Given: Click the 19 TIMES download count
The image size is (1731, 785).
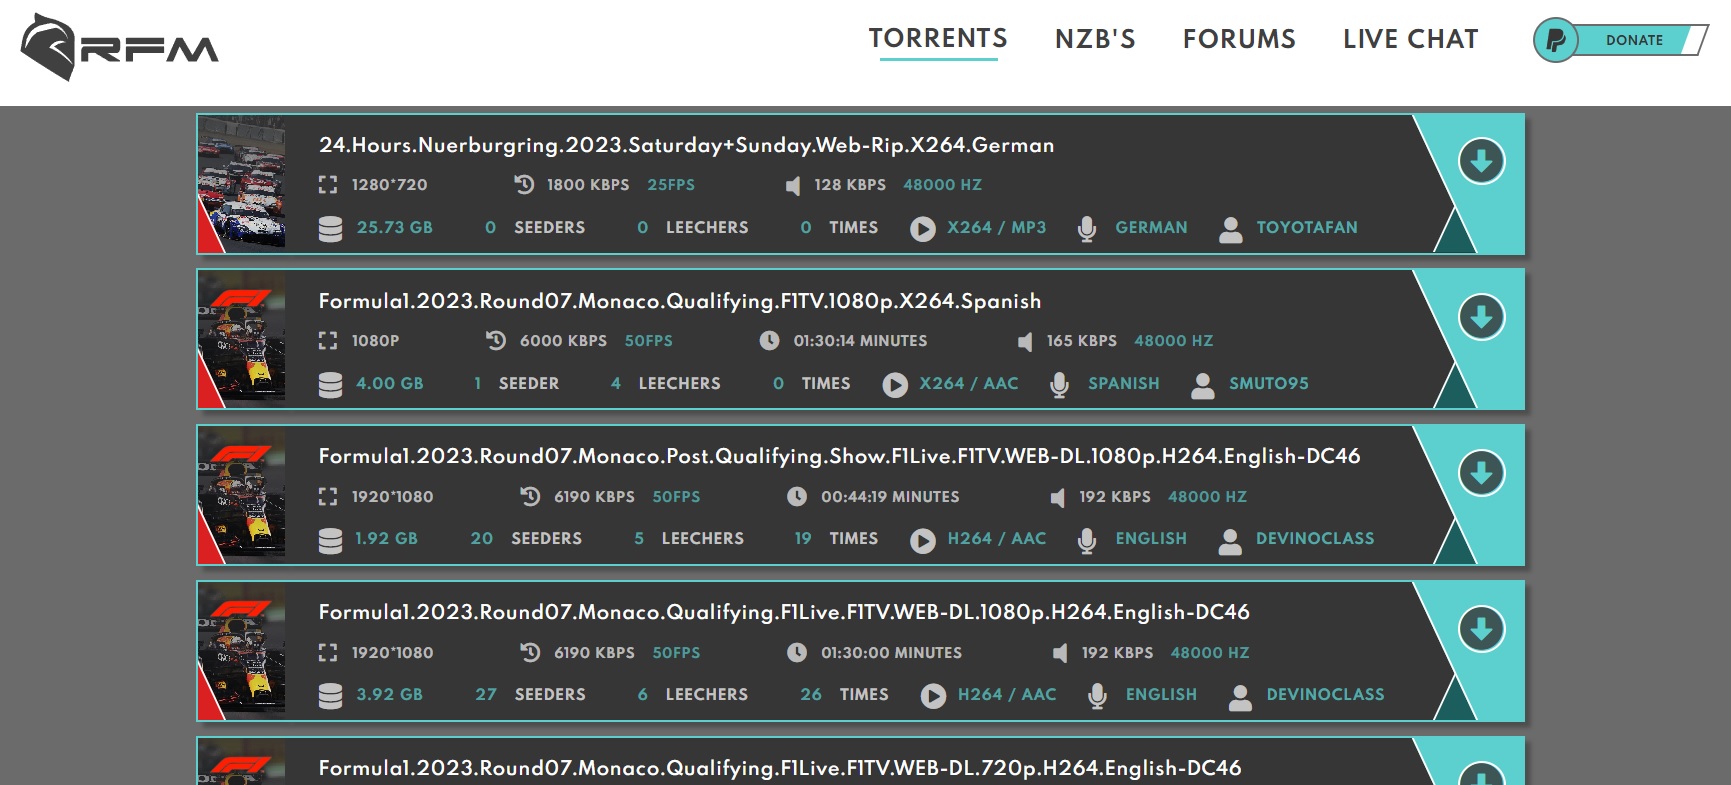Looking at the screenshot, I should tap(836, 539).
